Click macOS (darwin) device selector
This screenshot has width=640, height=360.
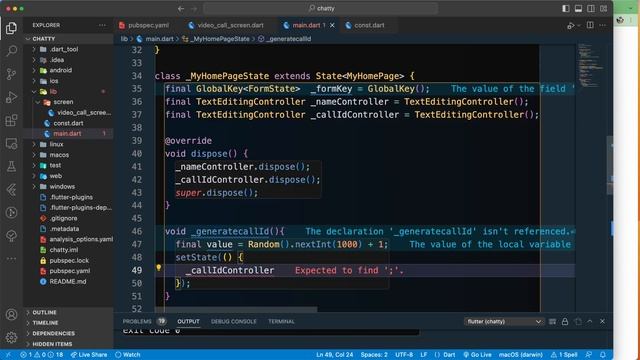(x=520, y=355)
